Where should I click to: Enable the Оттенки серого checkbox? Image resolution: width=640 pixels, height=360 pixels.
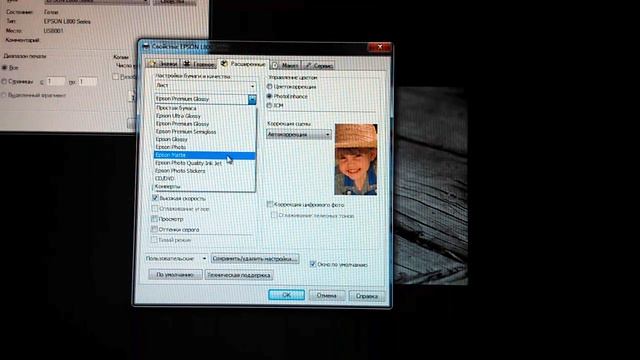coord(155,229)
